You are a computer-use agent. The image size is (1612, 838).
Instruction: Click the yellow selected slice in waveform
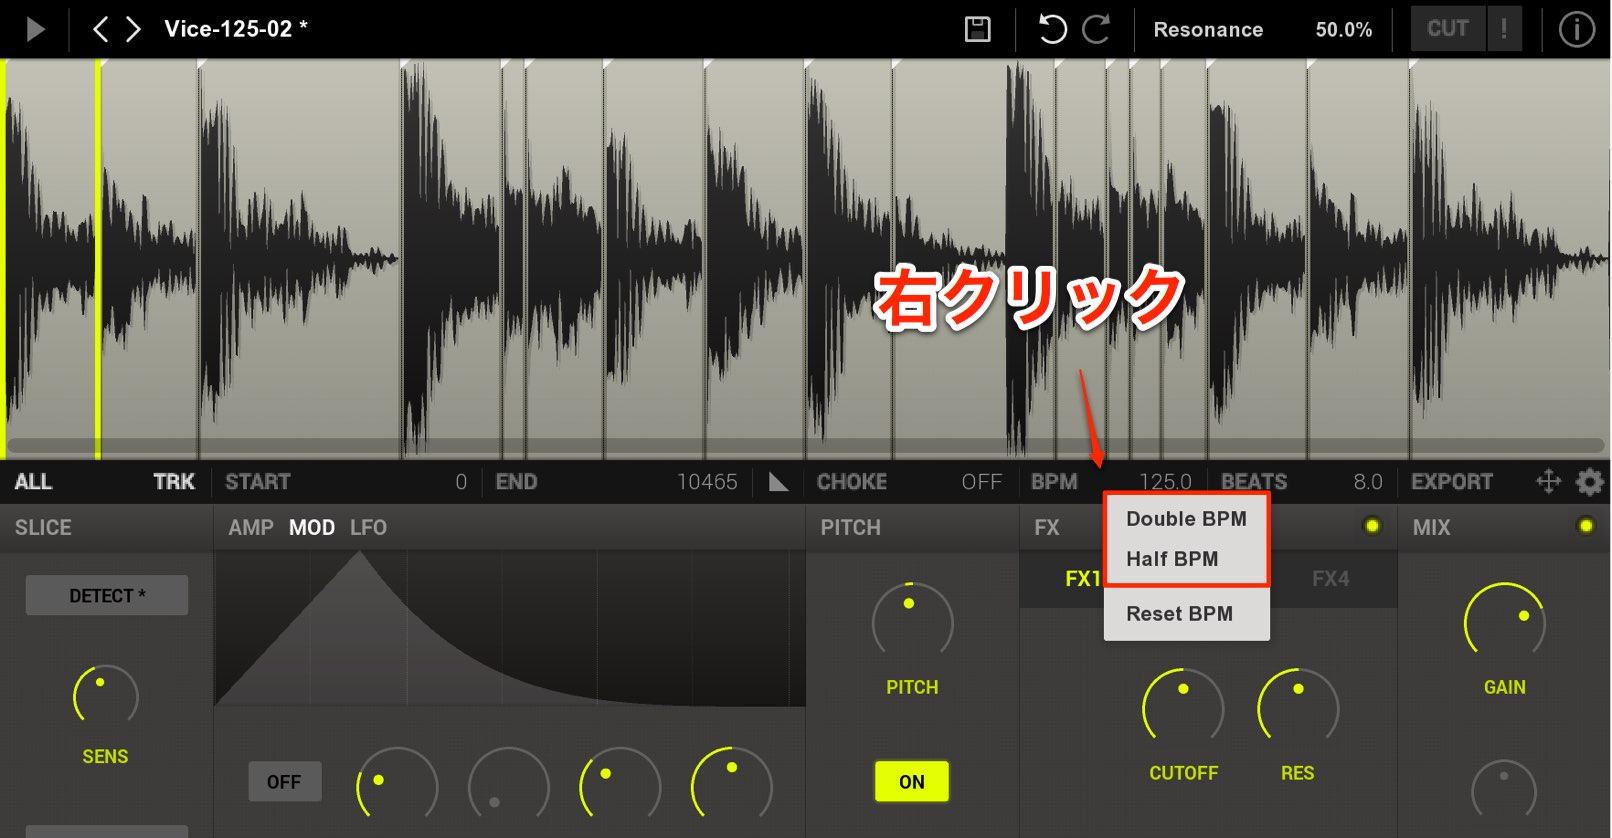[50, 258]
